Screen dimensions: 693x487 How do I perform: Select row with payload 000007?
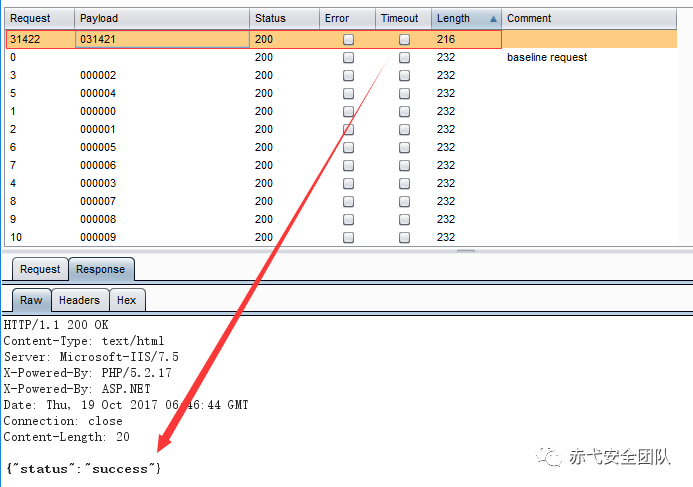click(340, 202)
